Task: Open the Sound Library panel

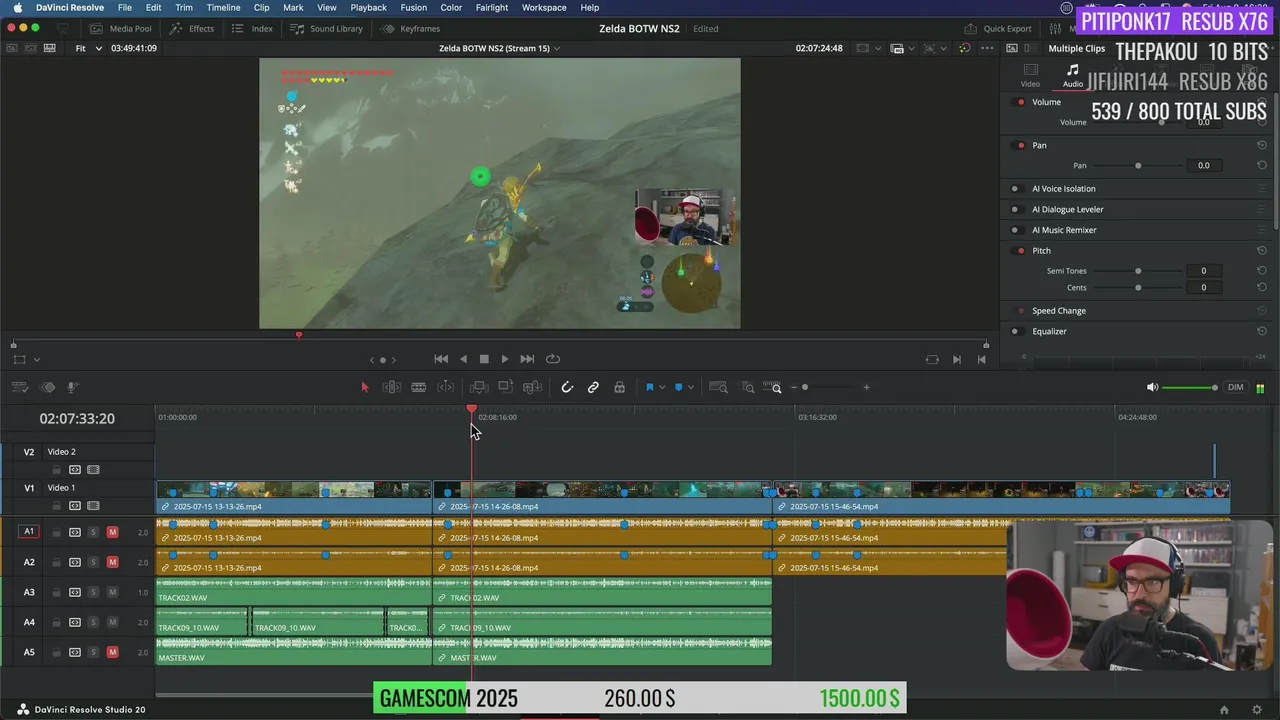Action: point(327,29)
